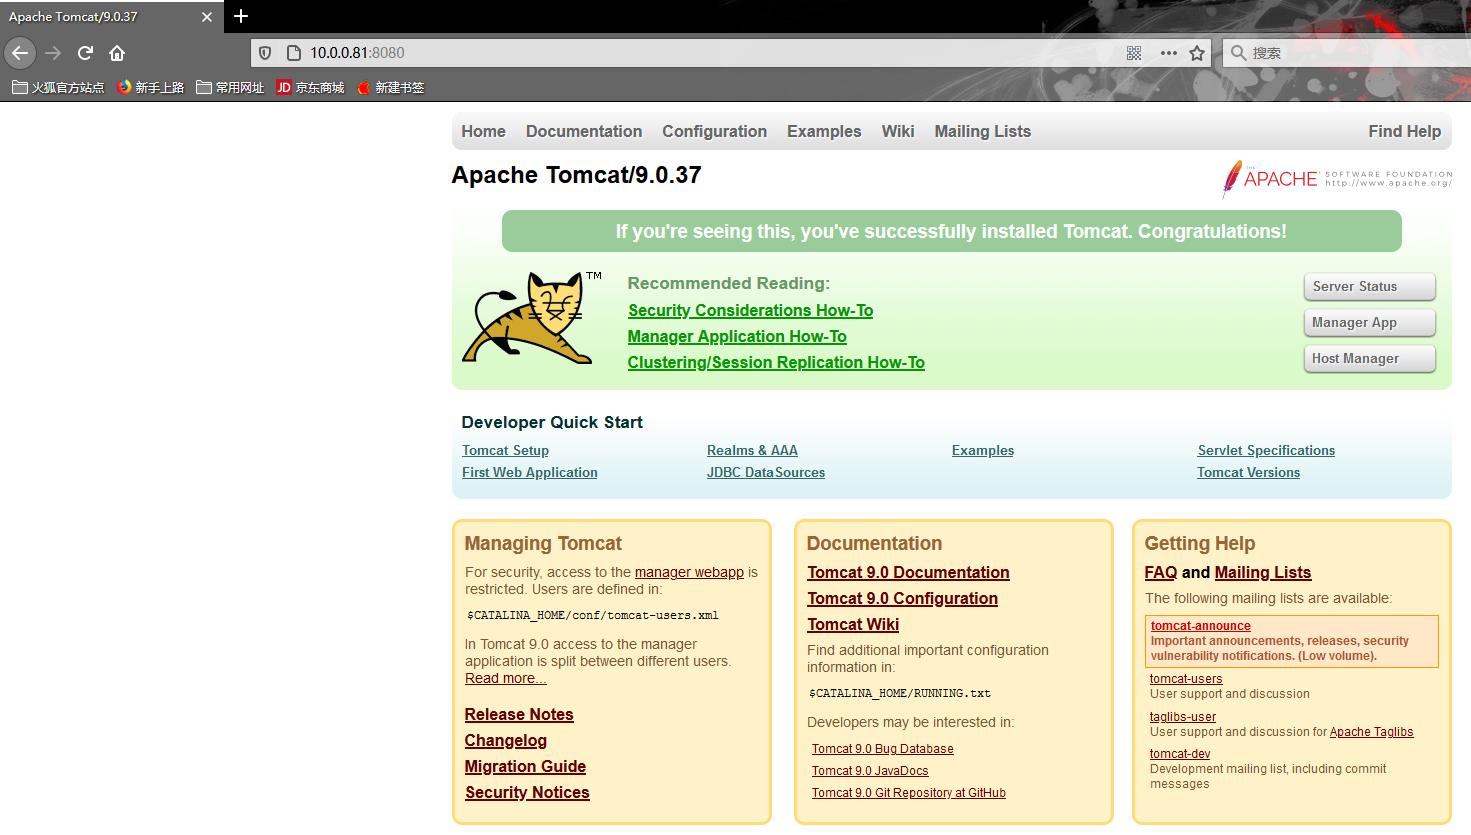Click the browser back arrow button
The image size is (1471, 835).
pos(20,53)
